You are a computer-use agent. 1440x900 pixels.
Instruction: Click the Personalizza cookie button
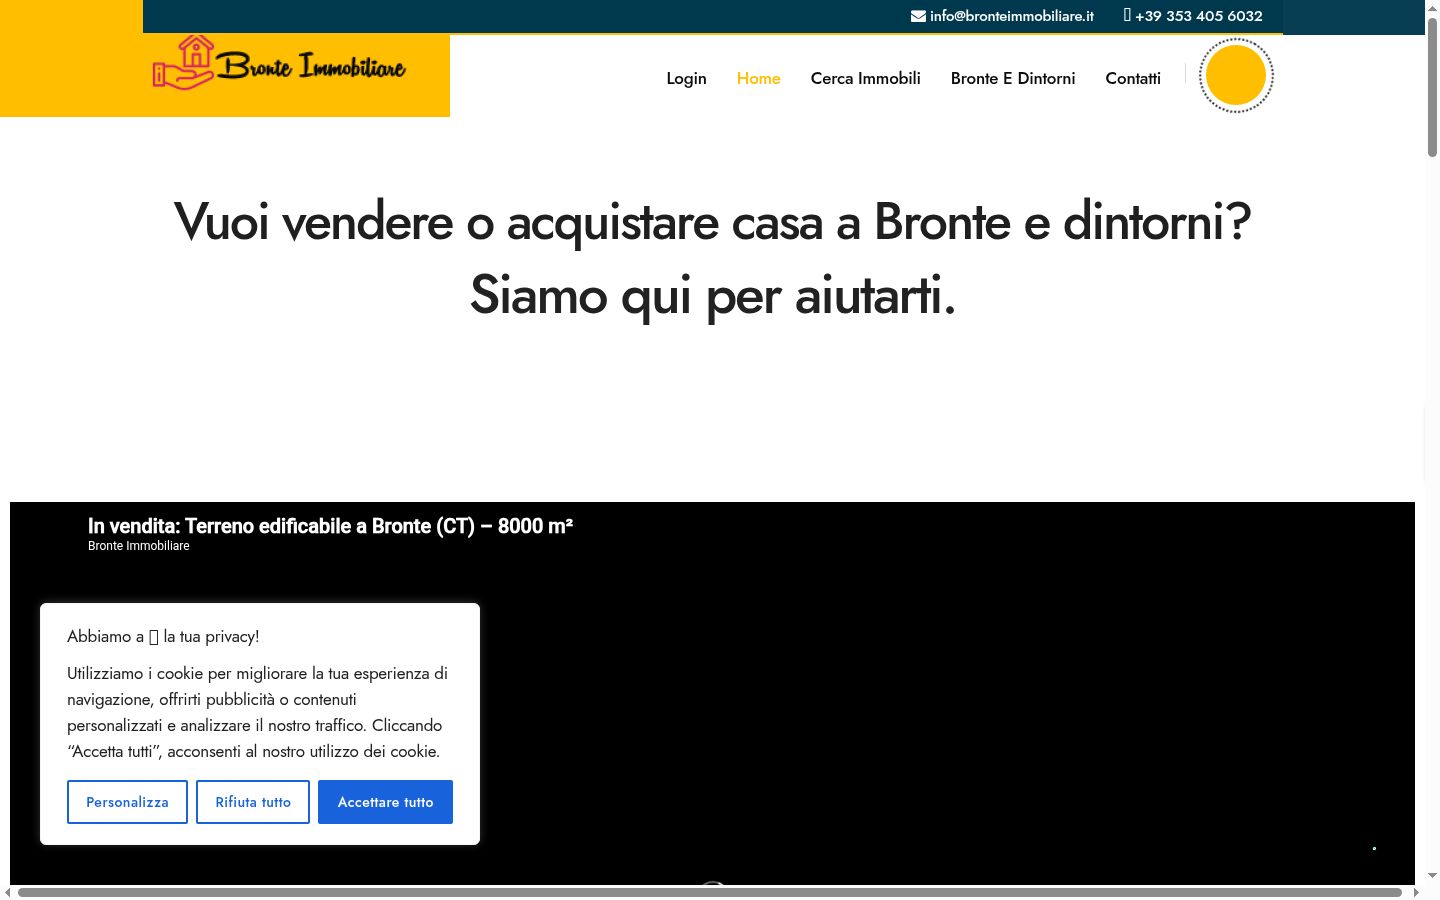(127, 802)
